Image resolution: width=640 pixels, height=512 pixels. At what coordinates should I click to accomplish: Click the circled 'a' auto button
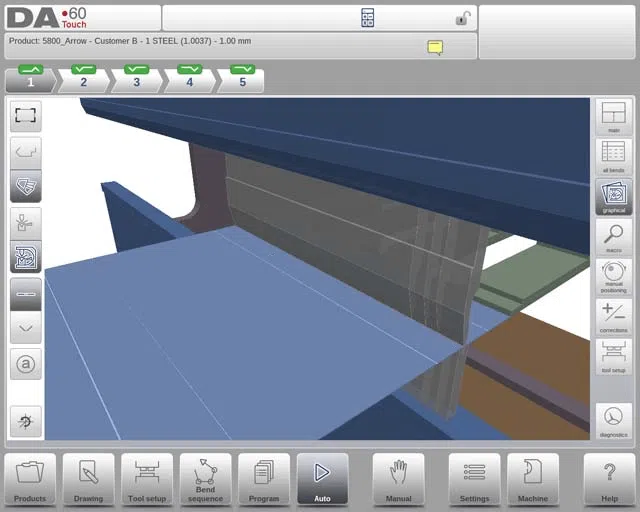pos(26,364)
